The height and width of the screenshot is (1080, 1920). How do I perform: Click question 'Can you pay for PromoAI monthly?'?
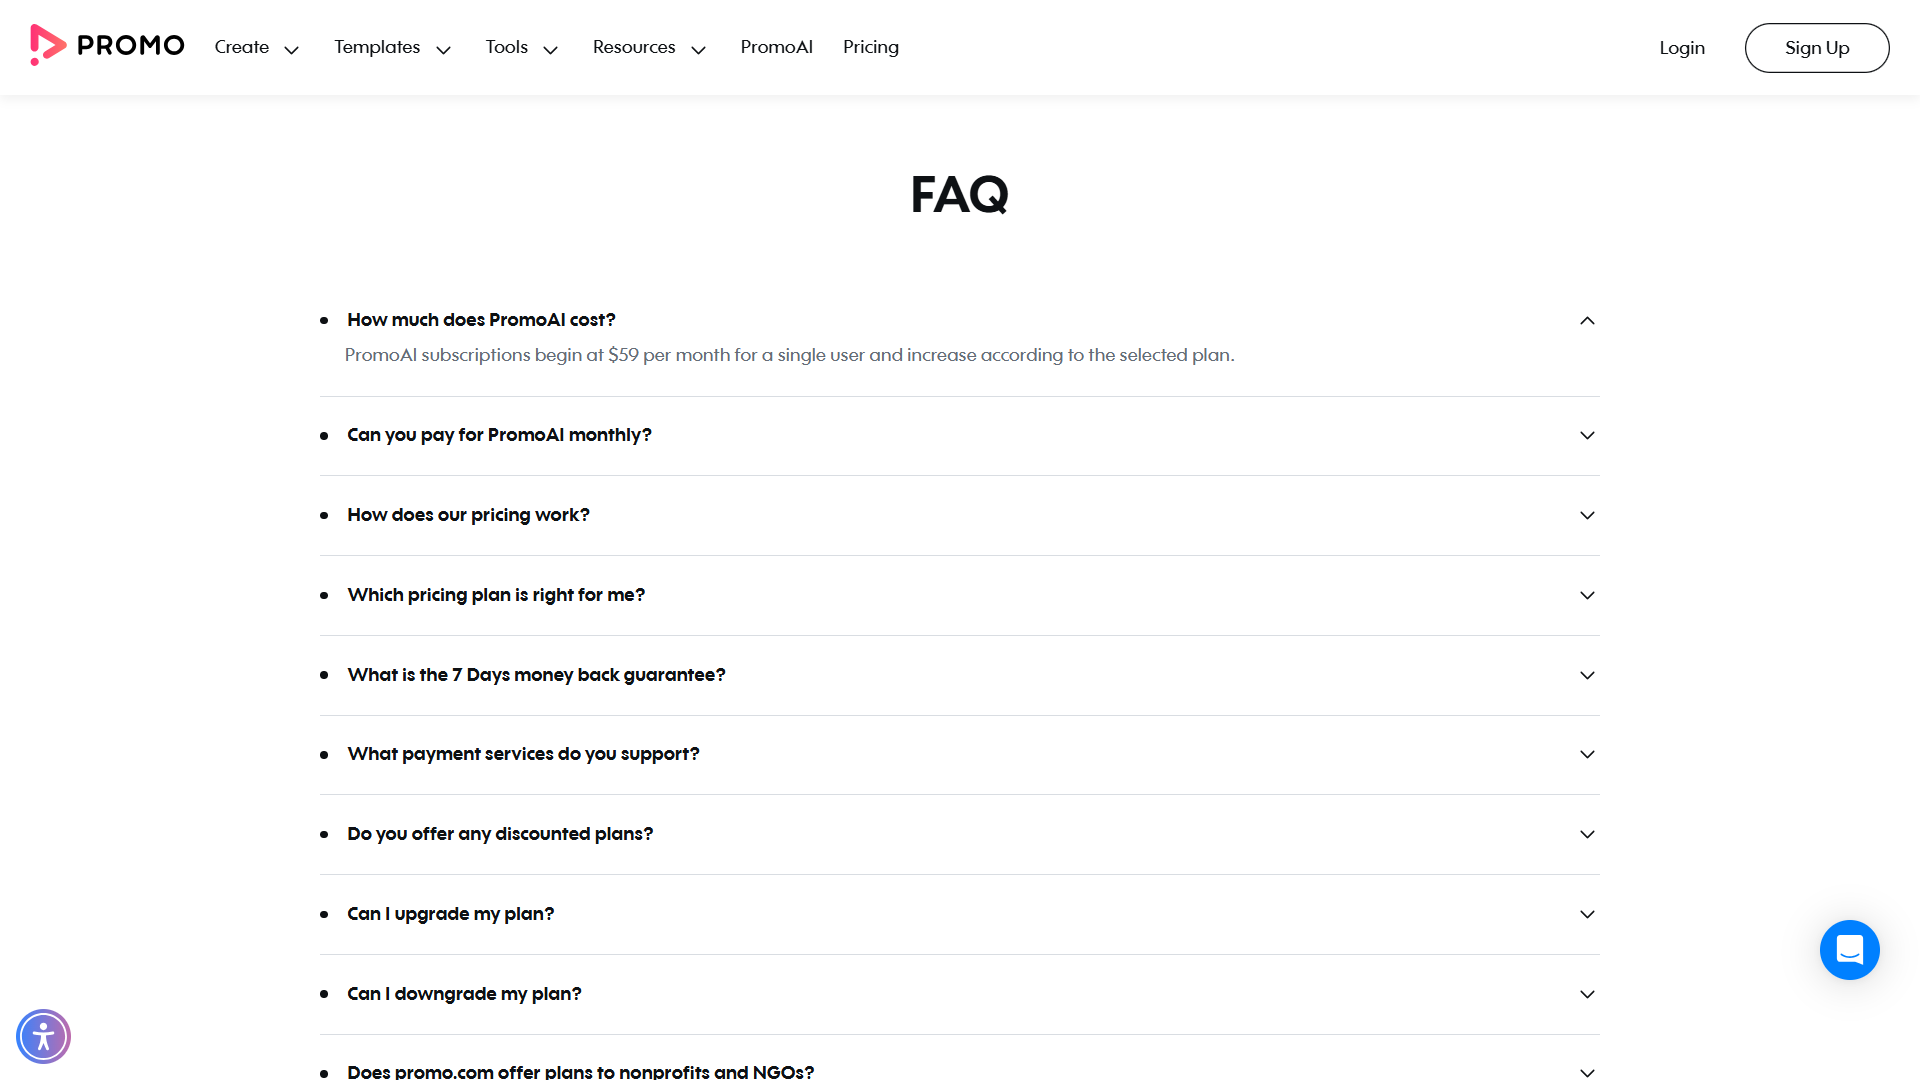point(499,435)
